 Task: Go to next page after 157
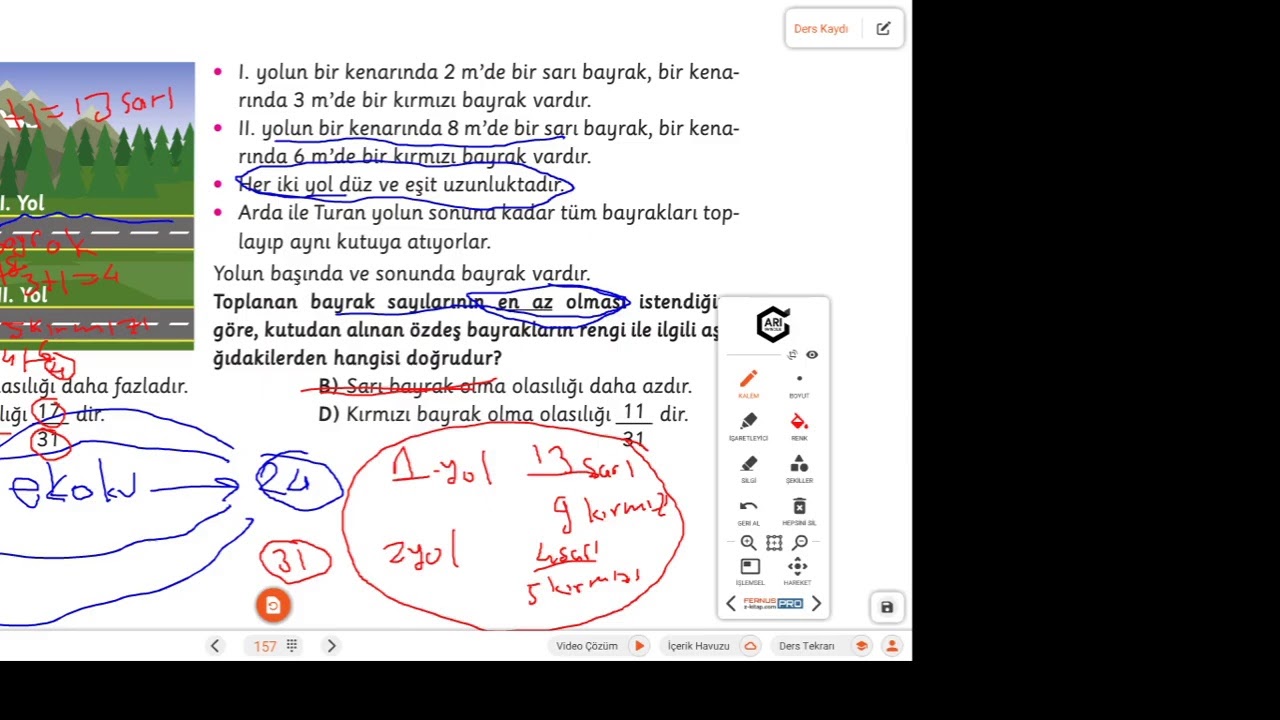coord(331,646)
